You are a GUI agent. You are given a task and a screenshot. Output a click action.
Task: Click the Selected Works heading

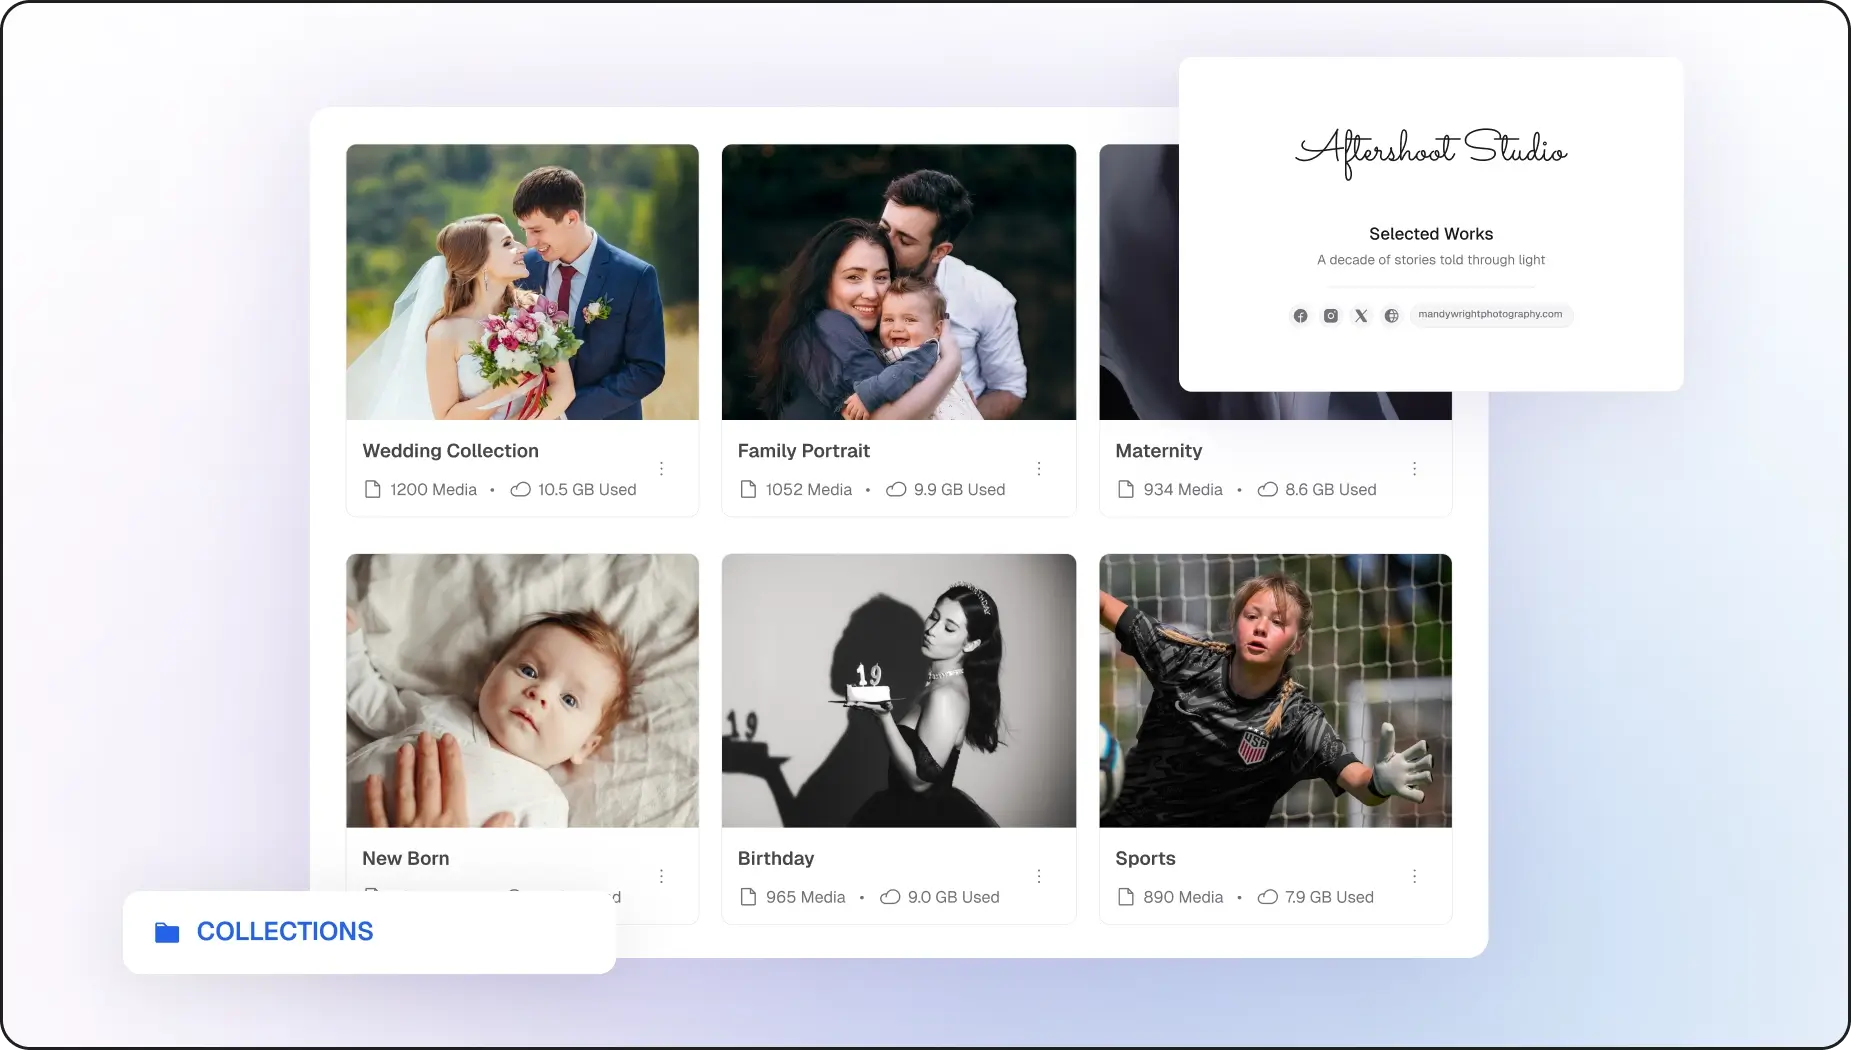click(1431, 234)
